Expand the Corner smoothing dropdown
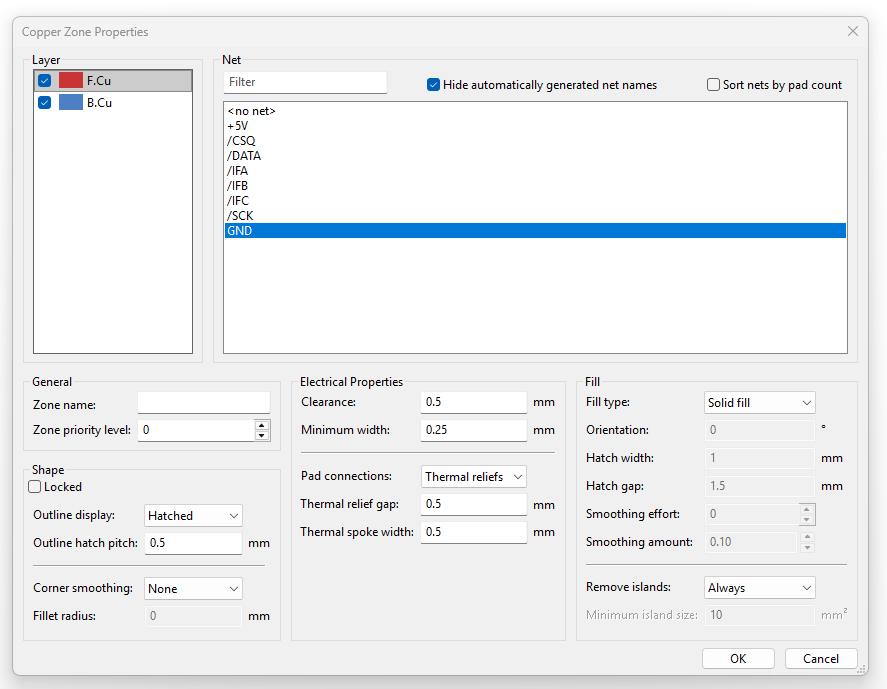 tap(193, 589)
